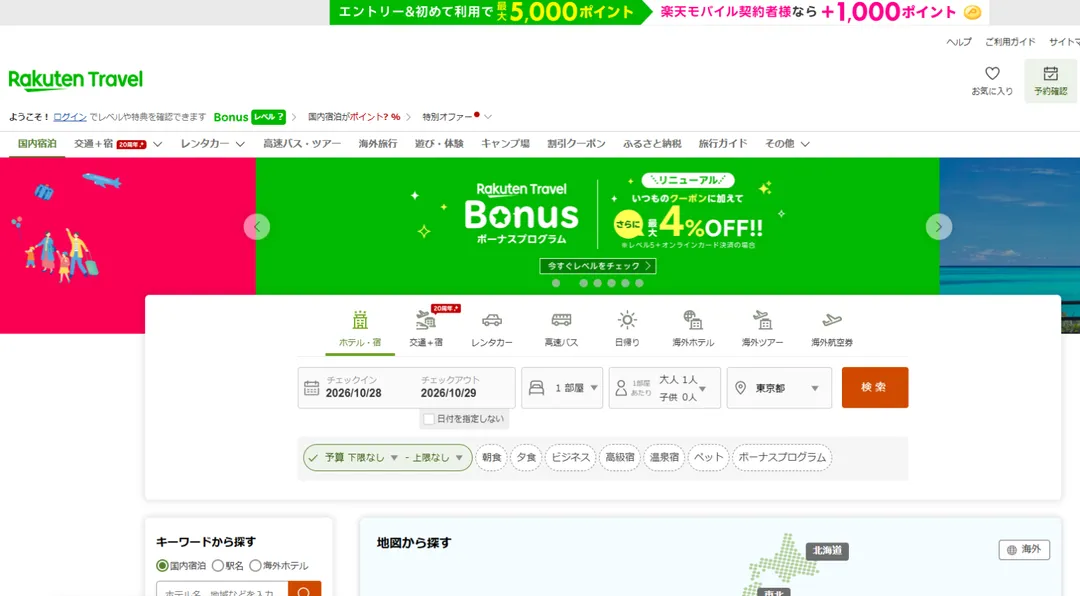The width and height of the screenshot is (1080, 596).
Task: Select the 高速バス bus icon
Action: (x=561, y=320)
